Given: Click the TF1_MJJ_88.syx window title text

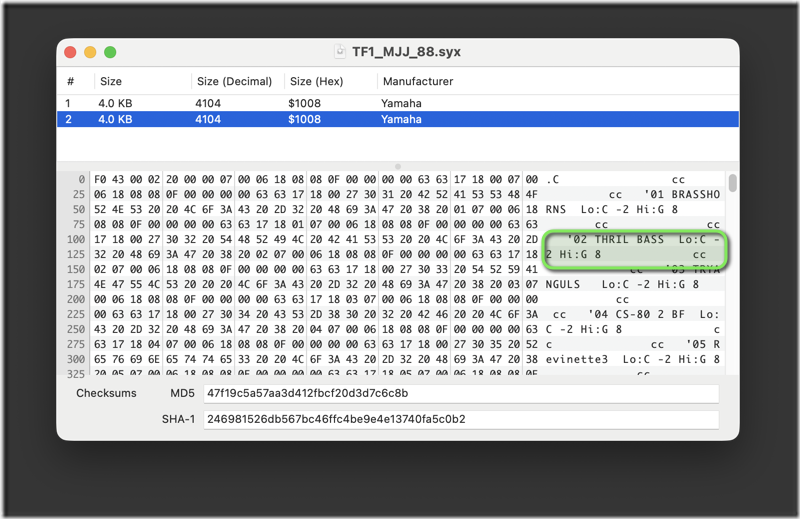Looking at the screenshot, I should (406, 52).
